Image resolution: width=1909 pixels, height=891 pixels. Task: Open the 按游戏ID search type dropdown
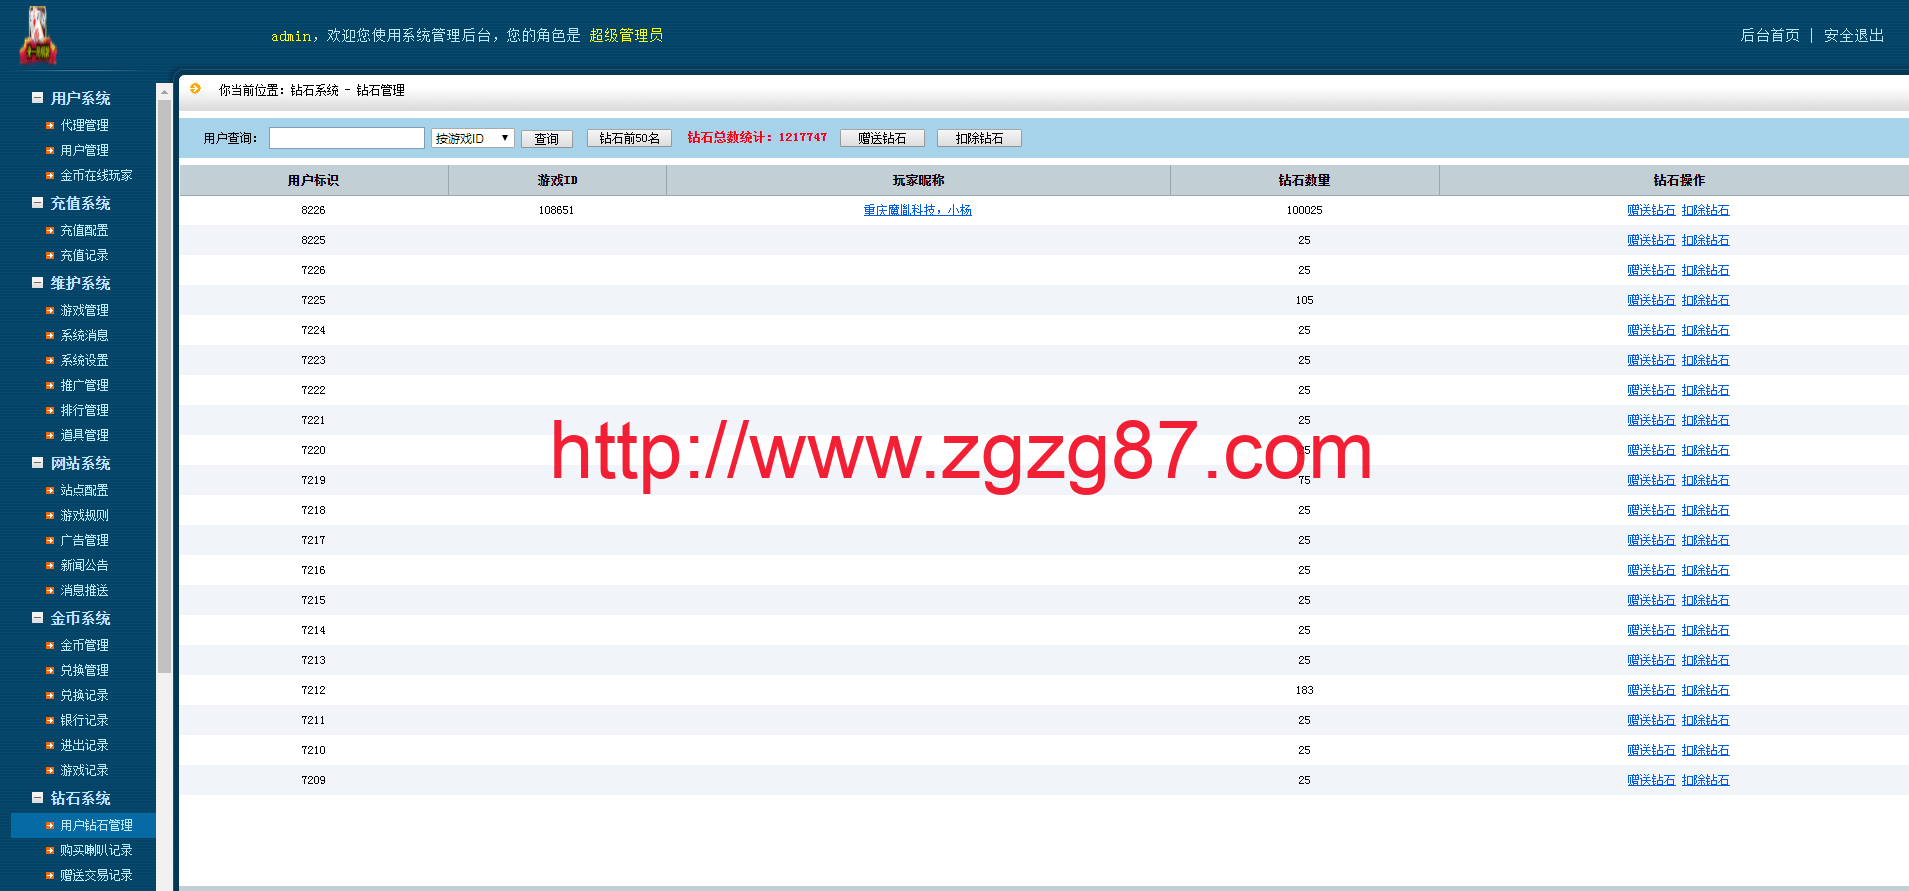pyautogui.click(x=472, y=138)
